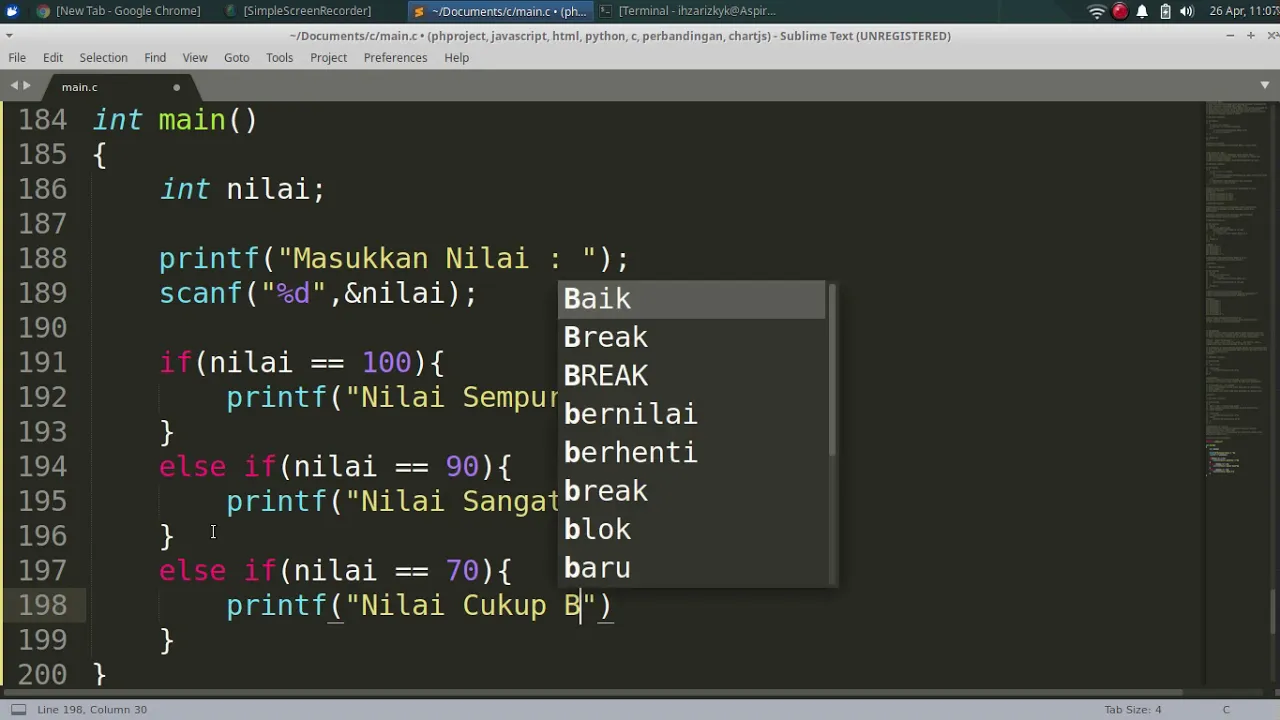Click 'int nilai;' declaration

pos(242,189)
